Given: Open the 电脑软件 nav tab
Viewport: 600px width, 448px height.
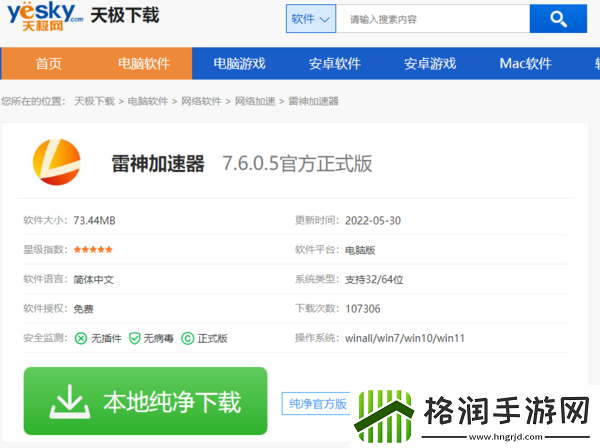Looking at the screenshot, I should tap(144, 64).
